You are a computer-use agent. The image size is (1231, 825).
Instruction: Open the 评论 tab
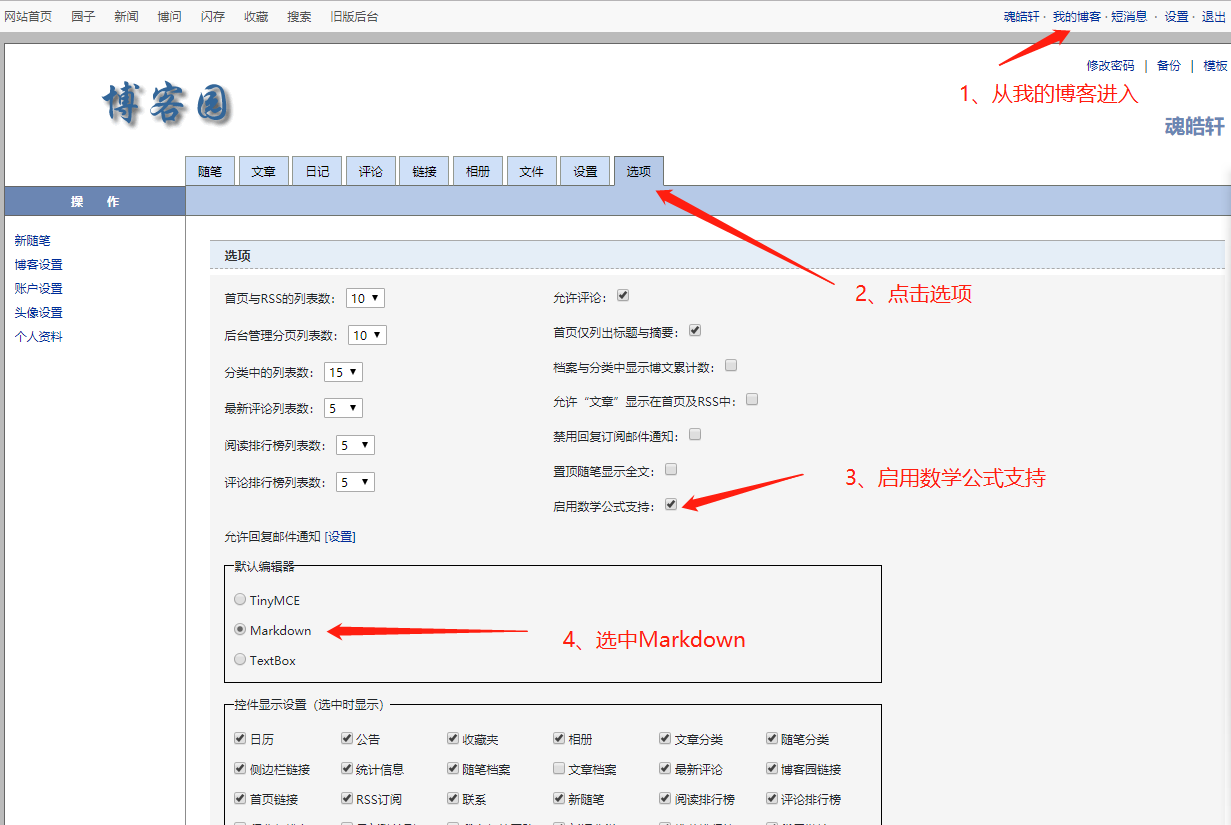(370, 170)
